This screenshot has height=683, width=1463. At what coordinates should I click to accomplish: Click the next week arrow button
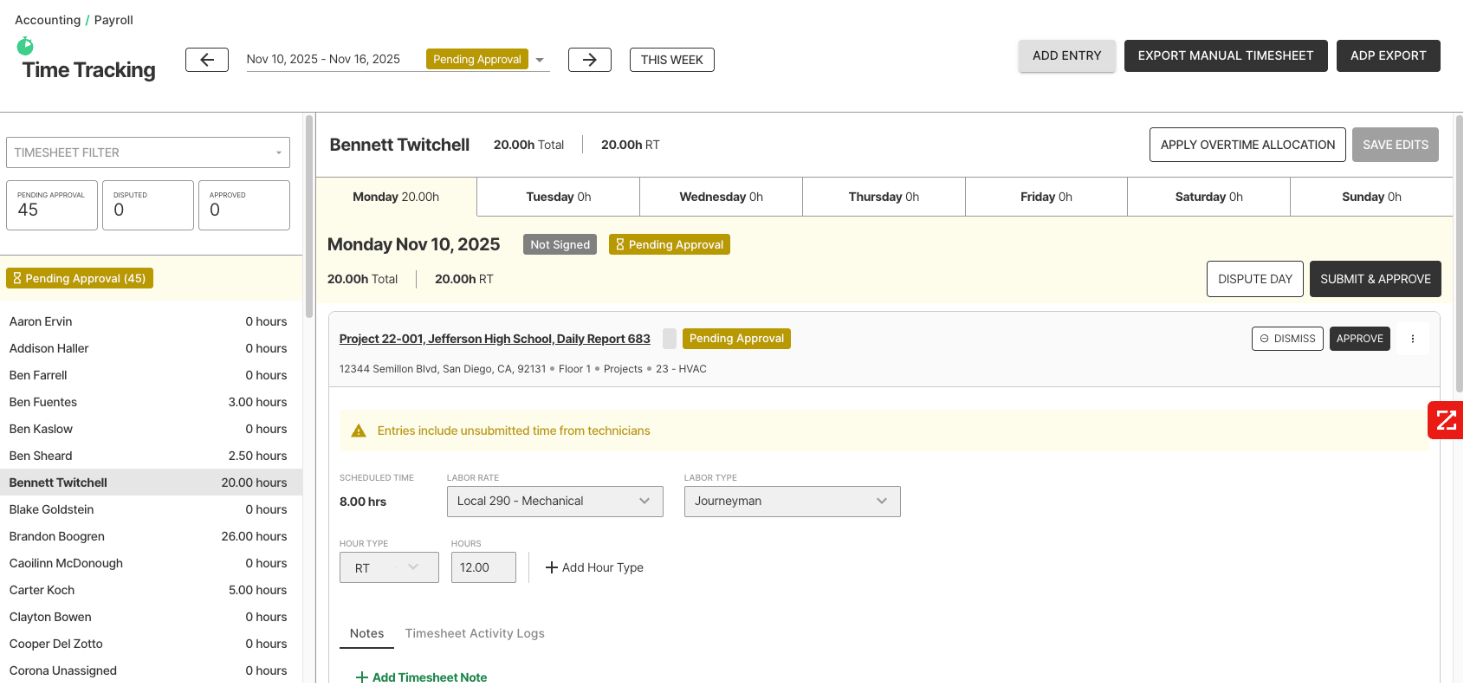click(589, 60)
